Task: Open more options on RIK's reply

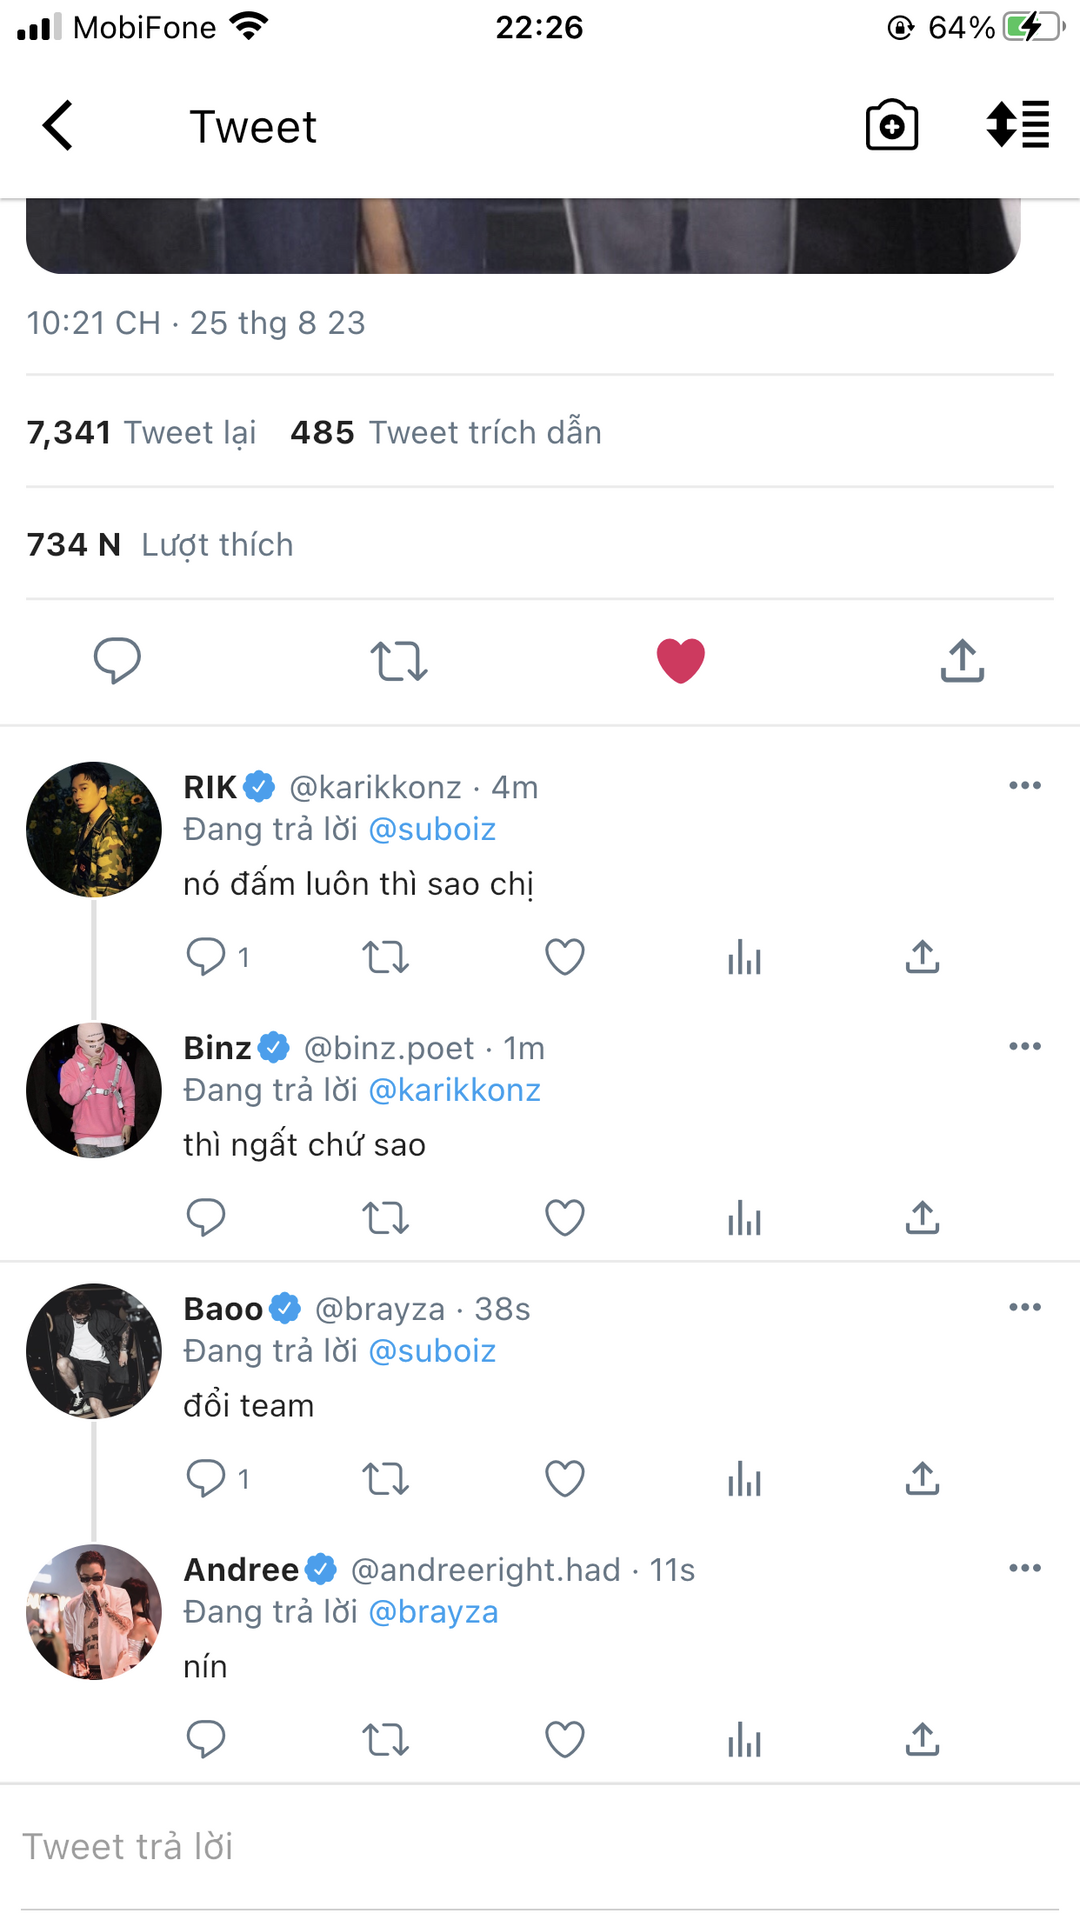Action: [x=1025, y=786]
